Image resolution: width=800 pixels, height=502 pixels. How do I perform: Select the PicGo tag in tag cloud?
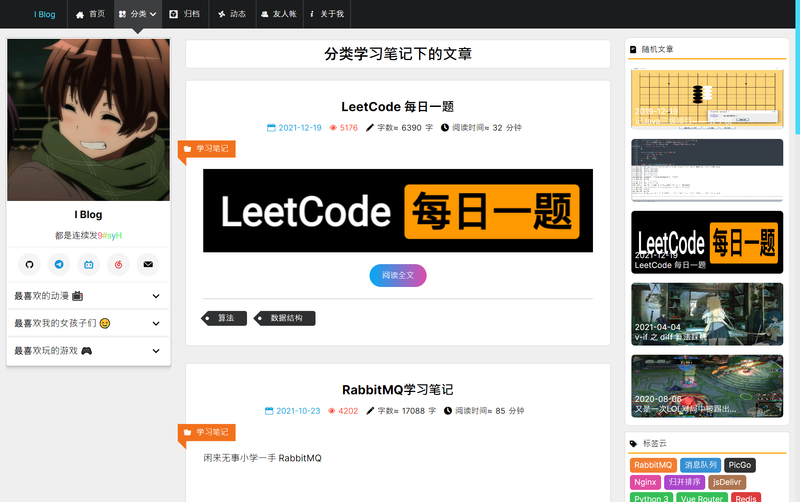(x=740, y=465)
